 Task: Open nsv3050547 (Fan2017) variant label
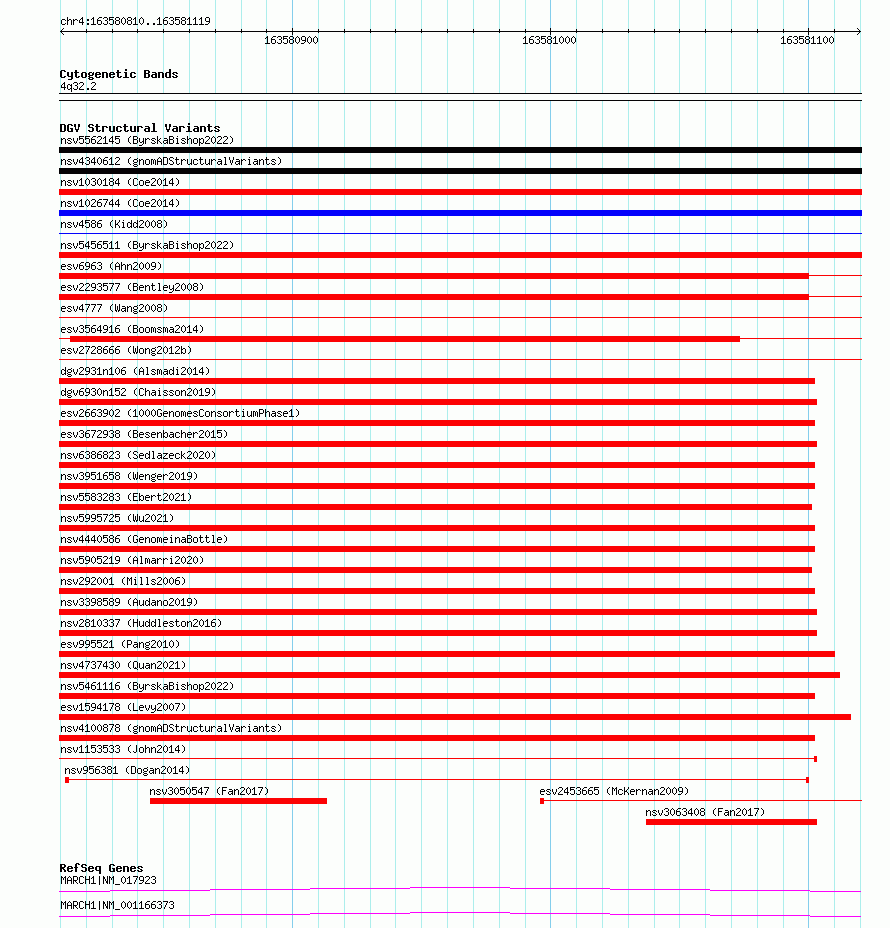209,791
